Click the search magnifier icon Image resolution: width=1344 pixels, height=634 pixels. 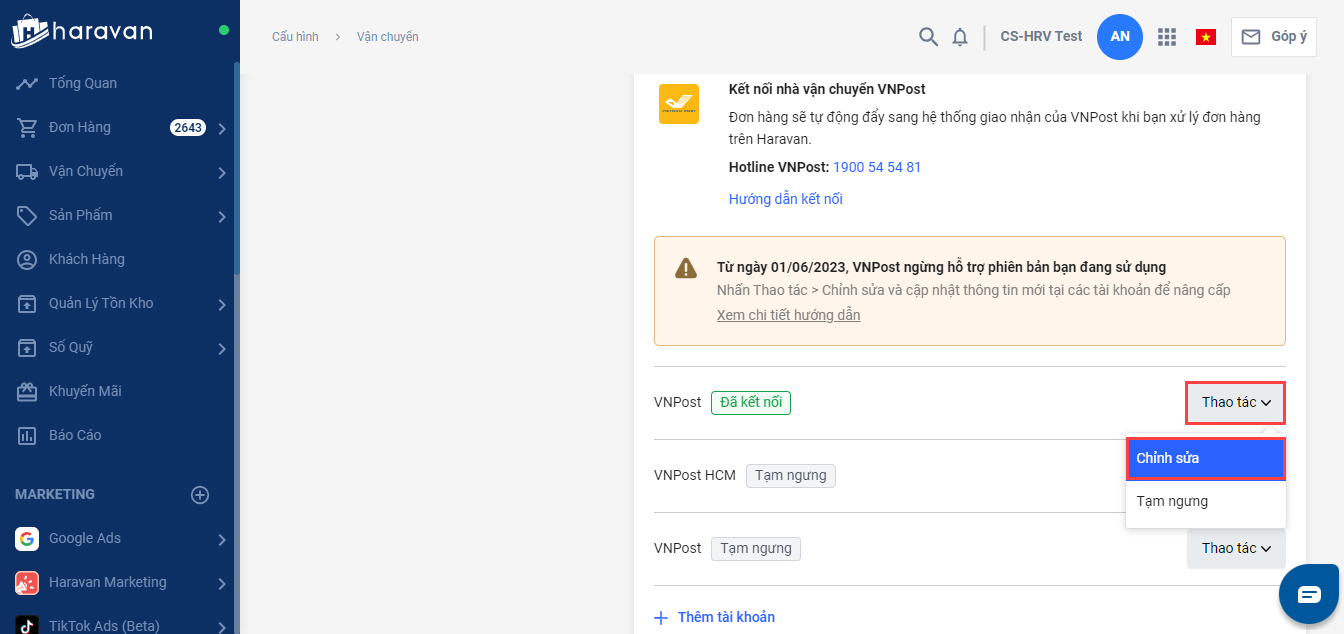coord(928,37)
